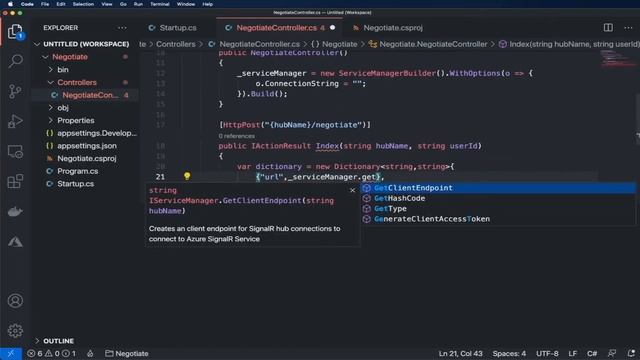Click Ln 21, Col 43 in status bar
640x360 pixels.
point(460,353)
